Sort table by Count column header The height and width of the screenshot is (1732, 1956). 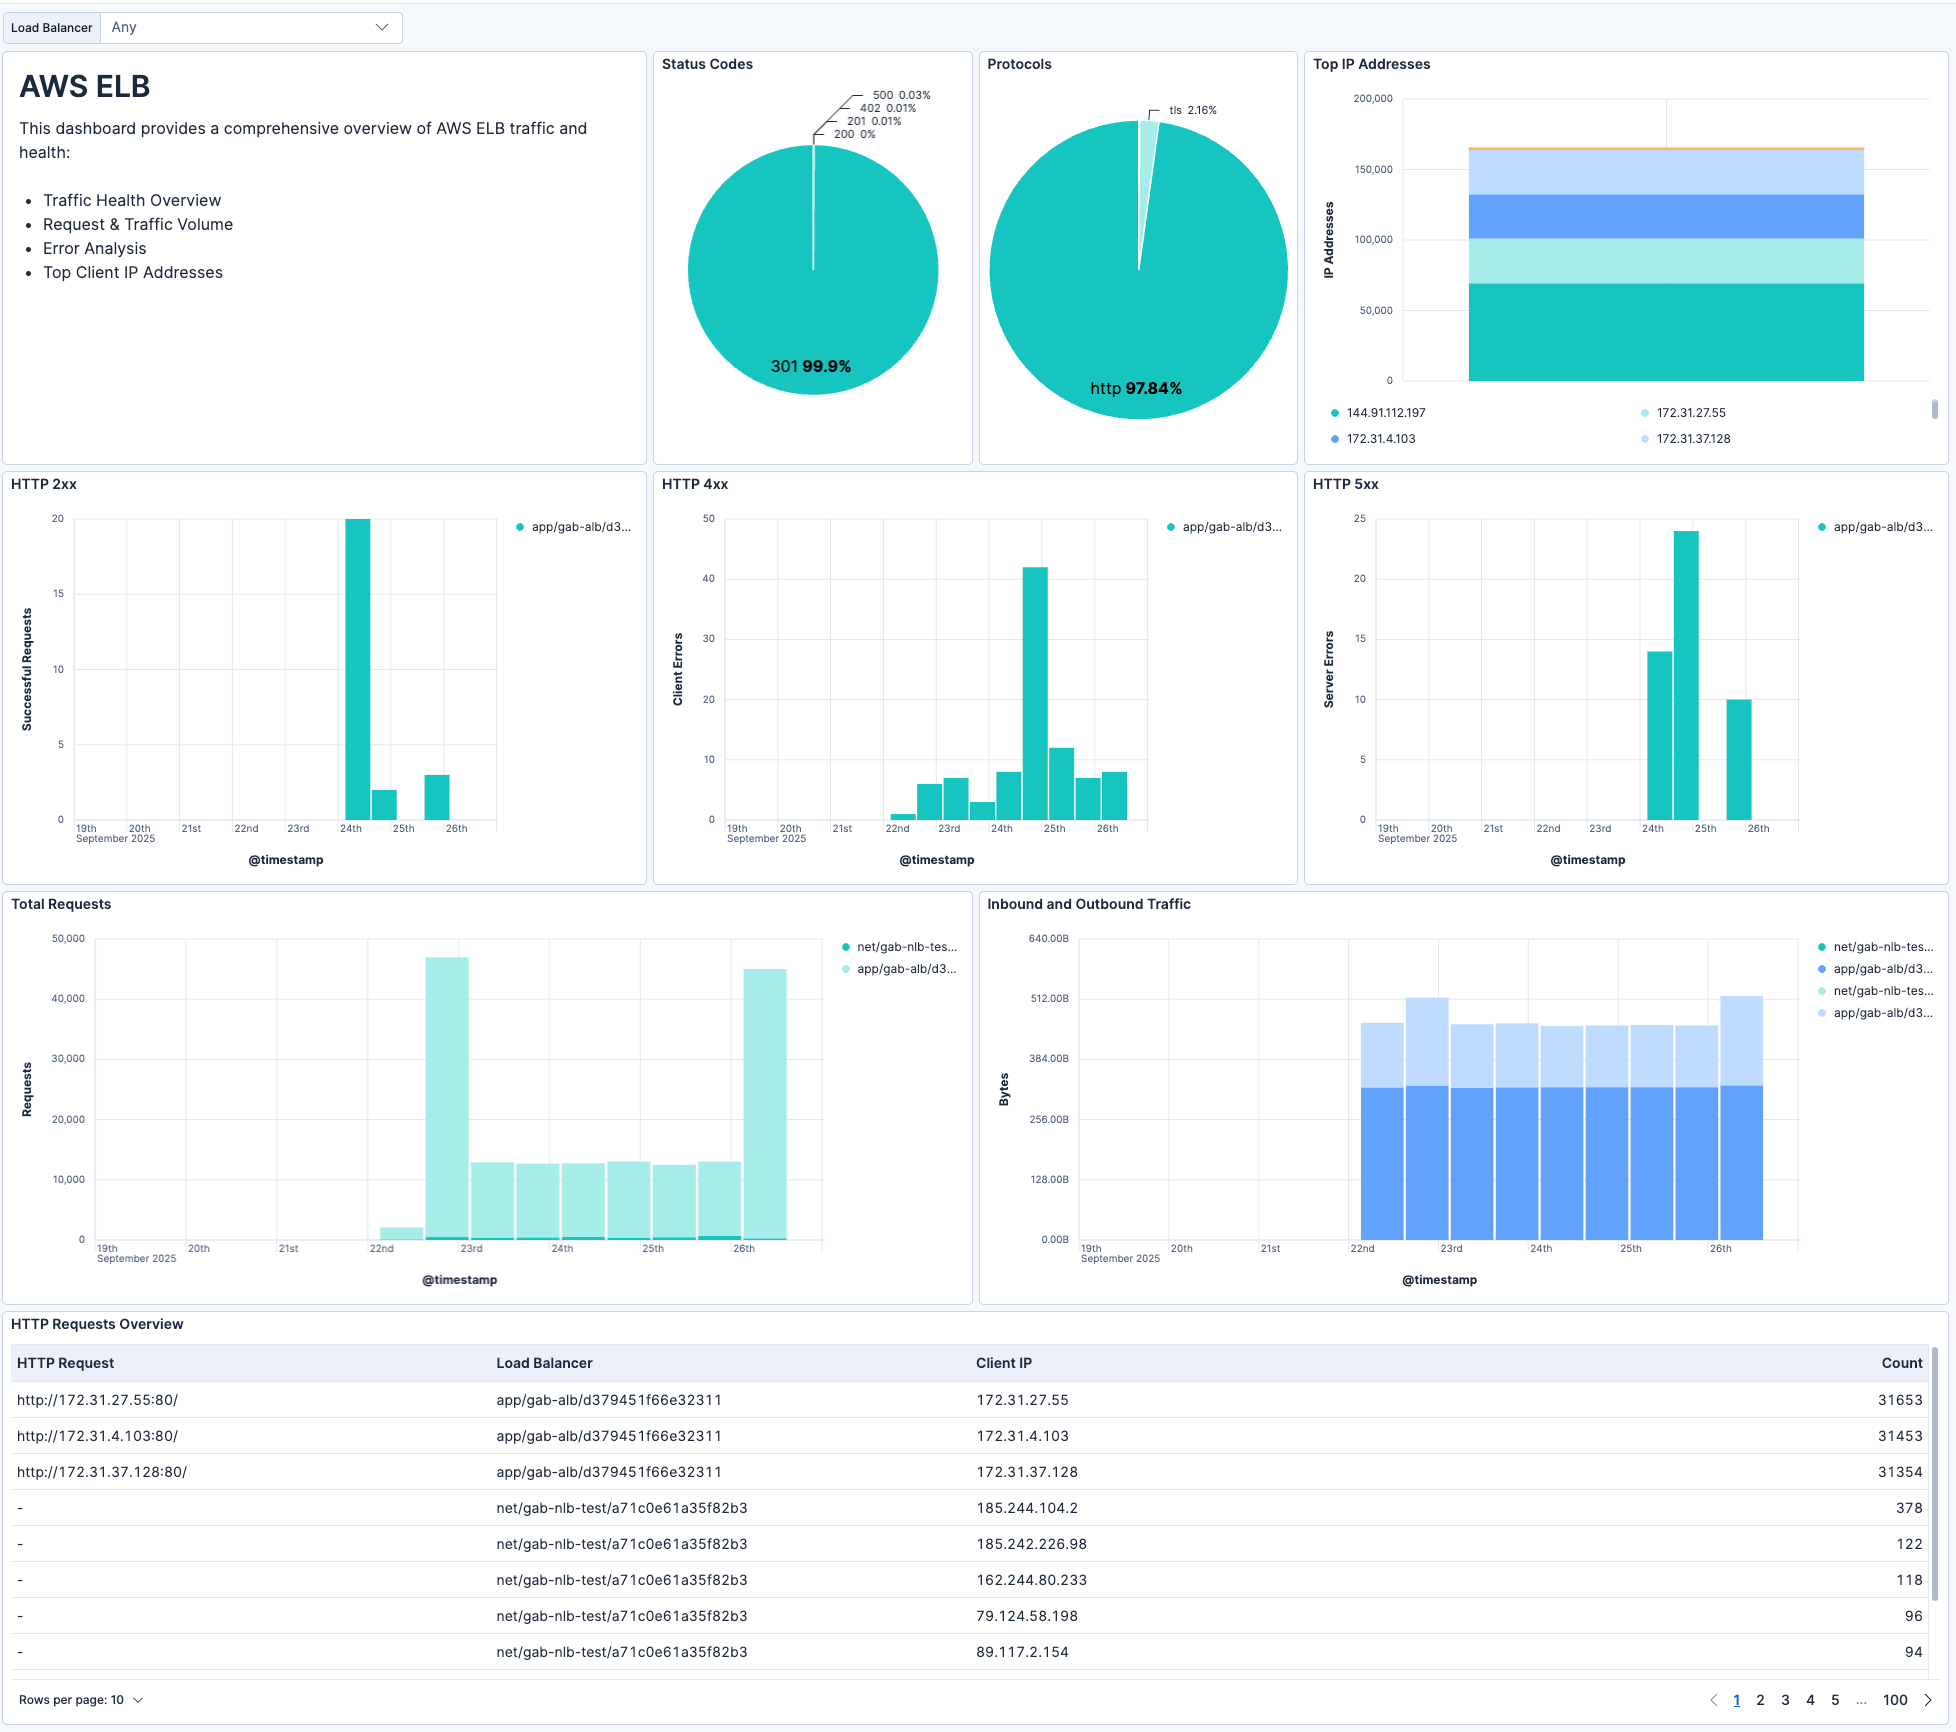tap(1901, 1363)
